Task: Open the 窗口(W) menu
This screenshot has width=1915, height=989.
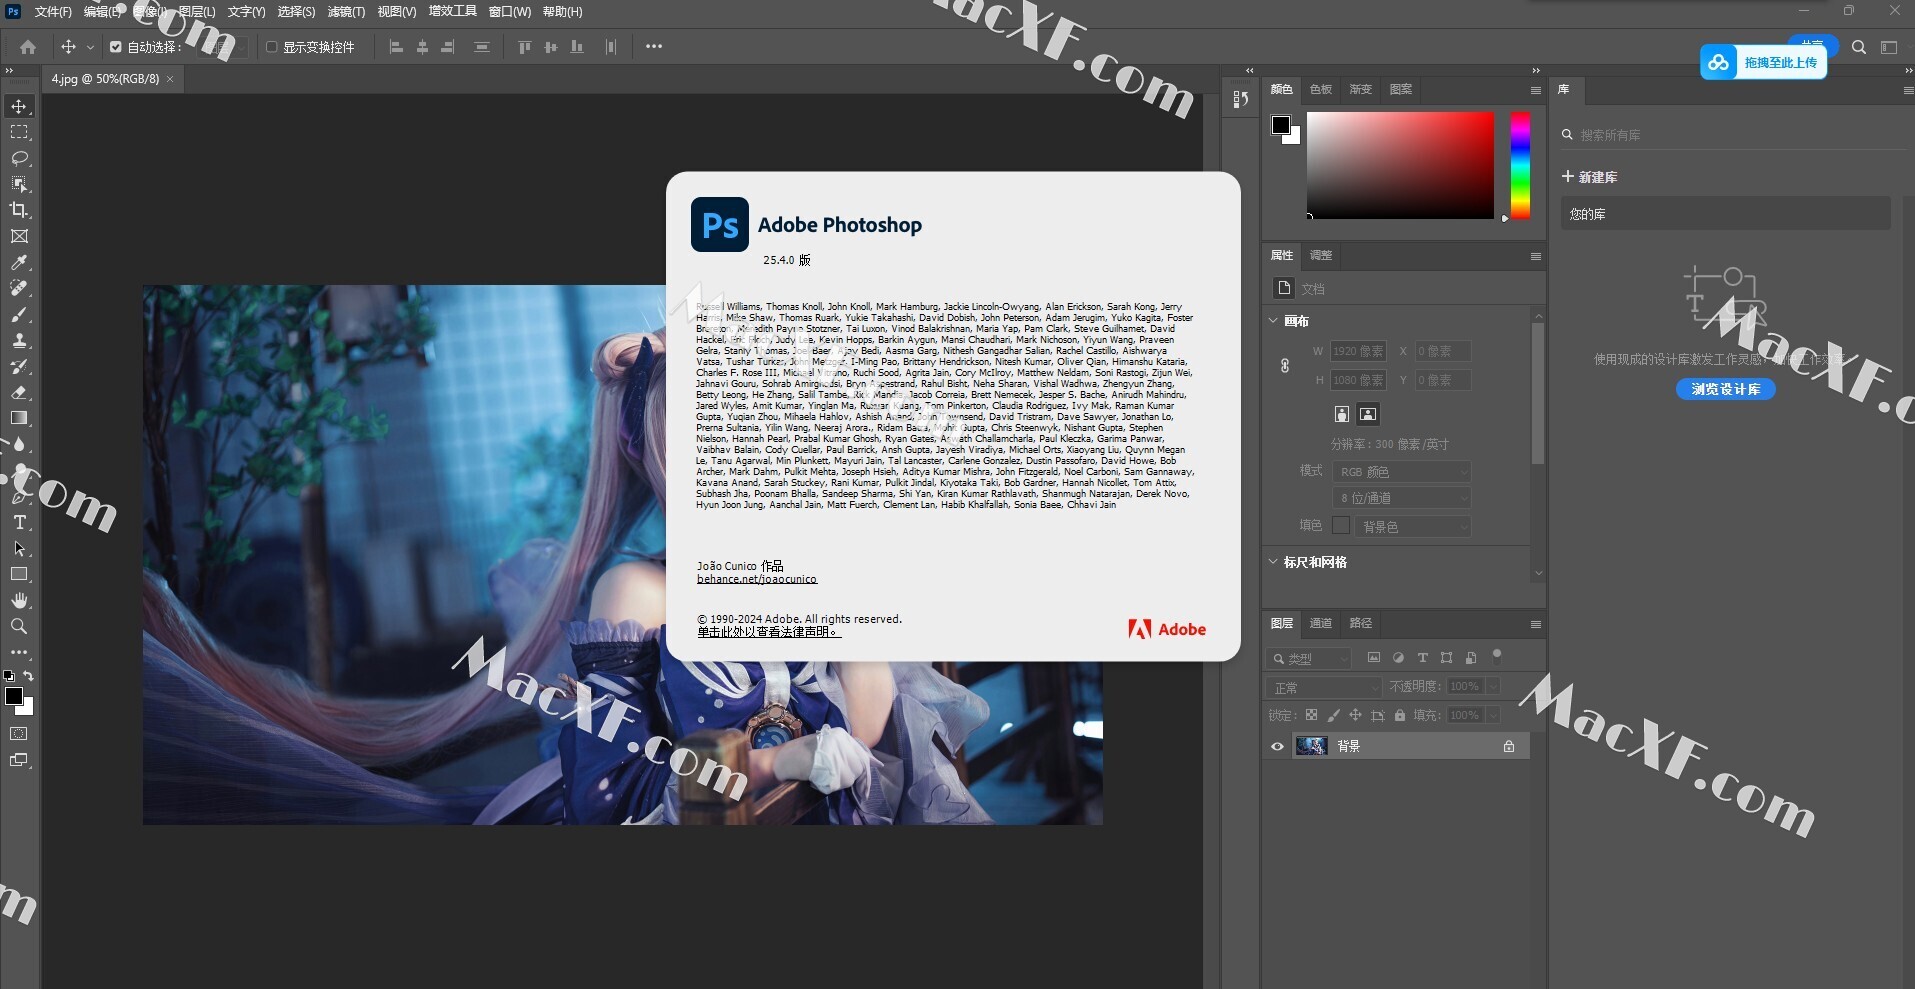Action: click(x=510, y=11)
